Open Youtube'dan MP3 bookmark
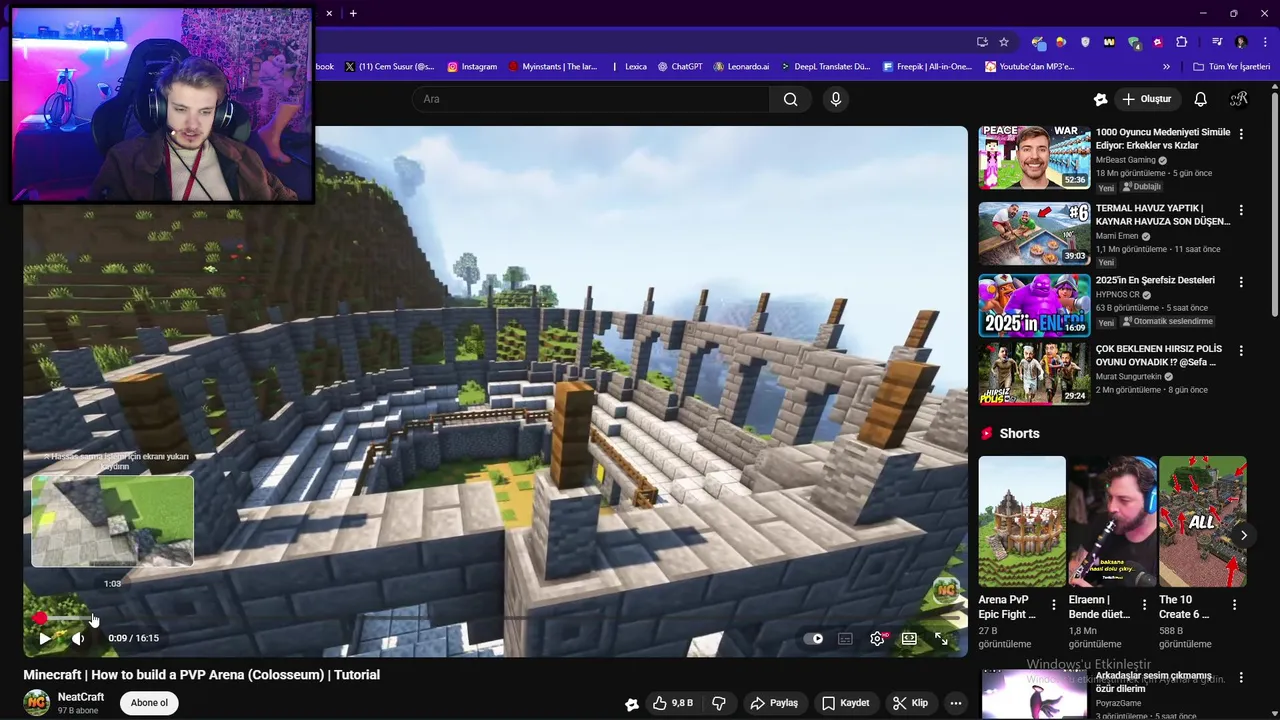The width and height of the screenshot is (1280, 720). coord(1029,67)
